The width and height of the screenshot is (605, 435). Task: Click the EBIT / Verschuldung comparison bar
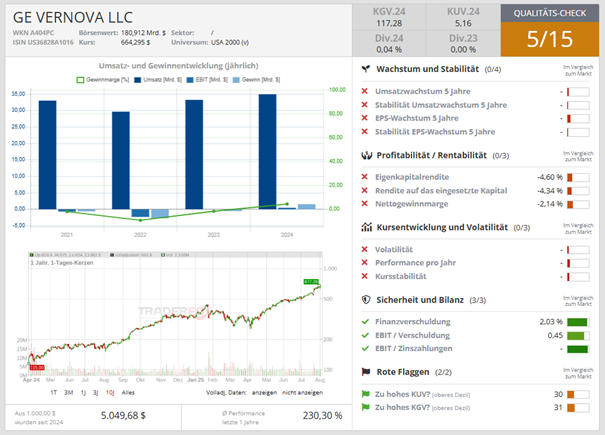click(578, 335)
